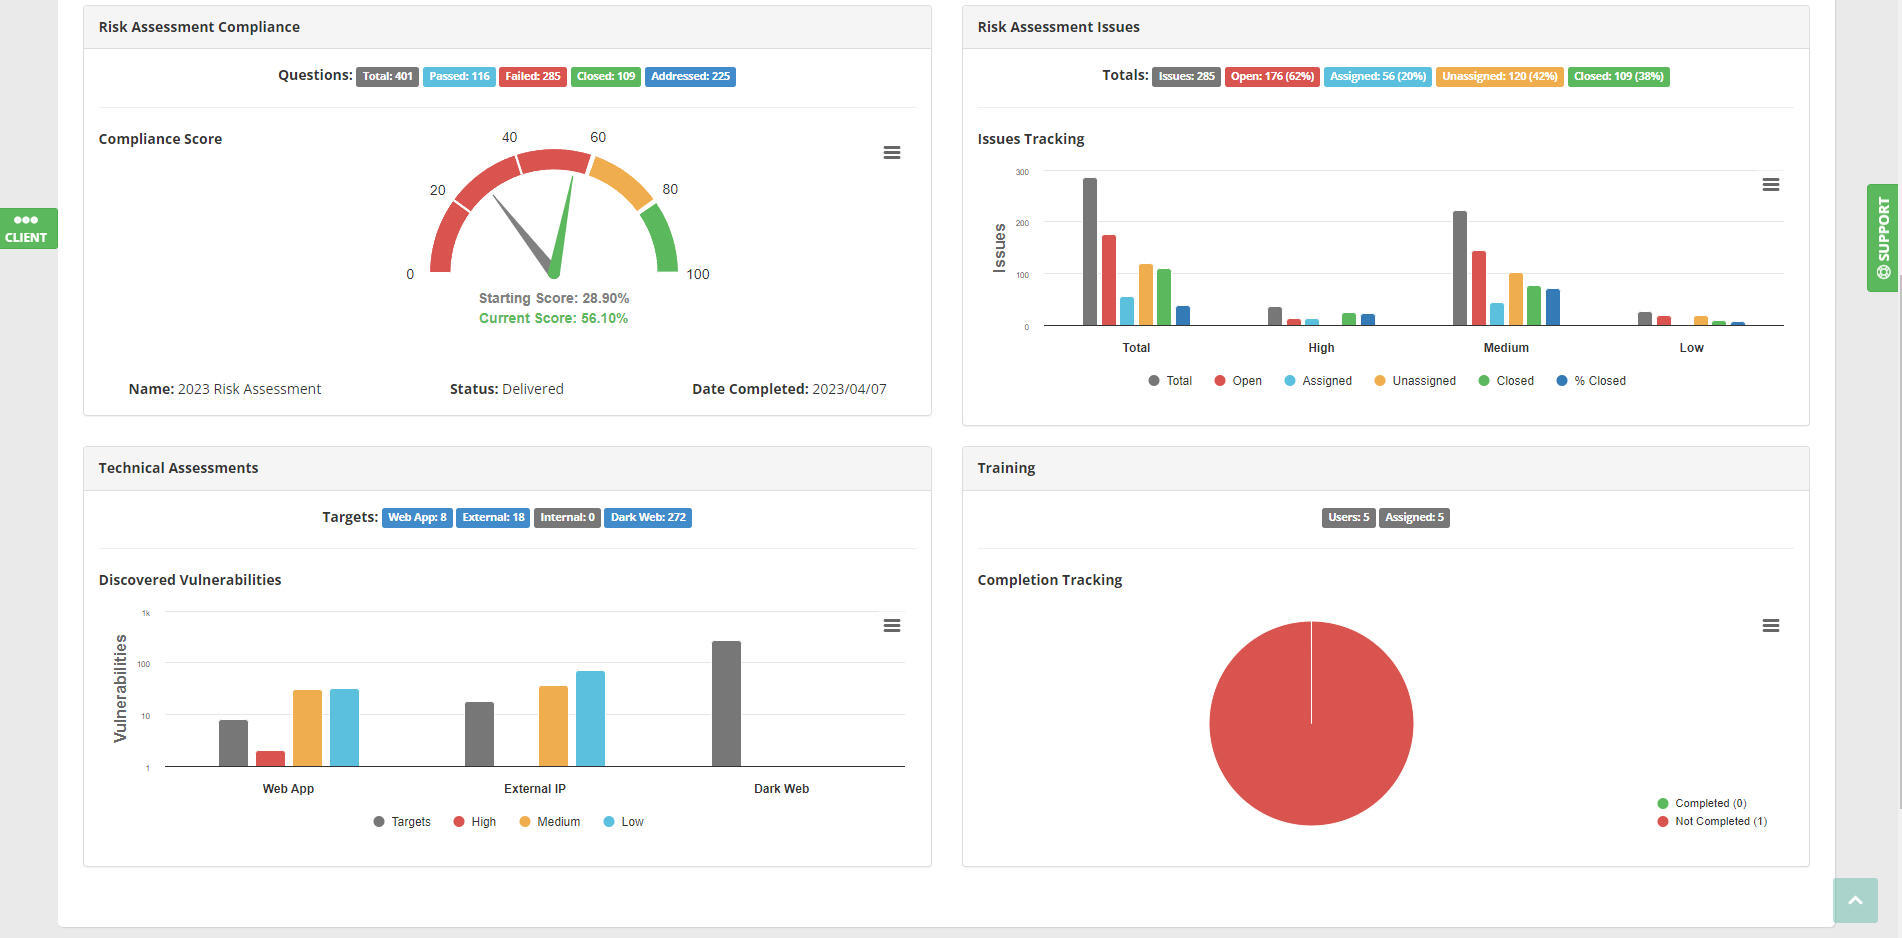
Task: Open Compliance Score chart hamburger menu
Action: click(891, 153)
